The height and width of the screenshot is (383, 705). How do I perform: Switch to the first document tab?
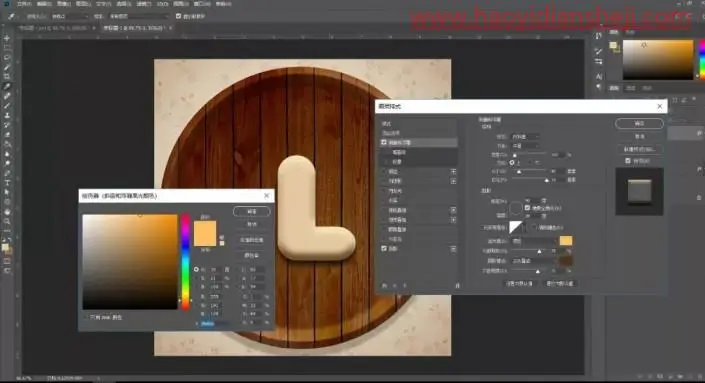coord(54,28)
